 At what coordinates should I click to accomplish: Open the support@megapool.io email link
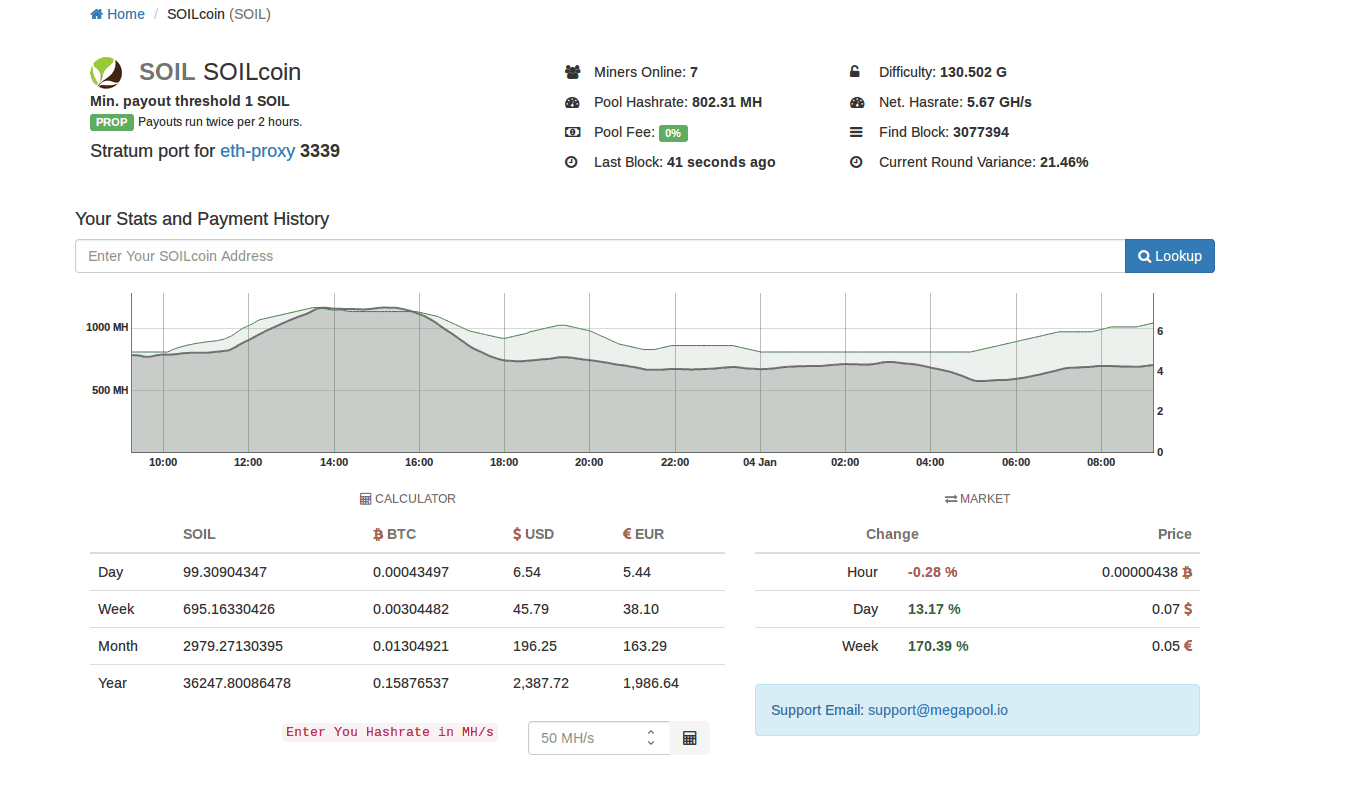point(938,710)
